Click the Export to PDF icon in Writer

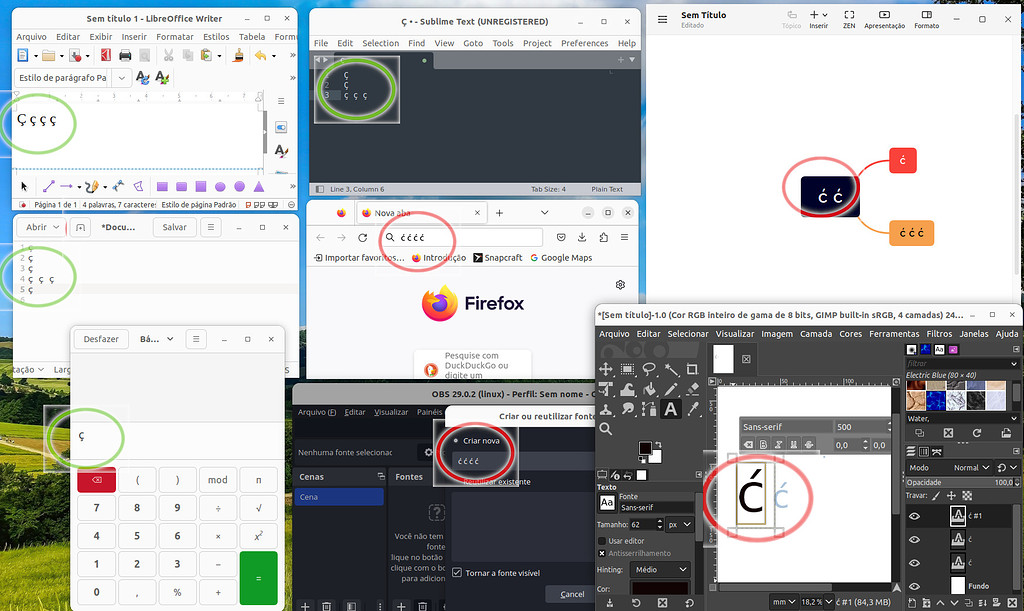click(105, 55)
